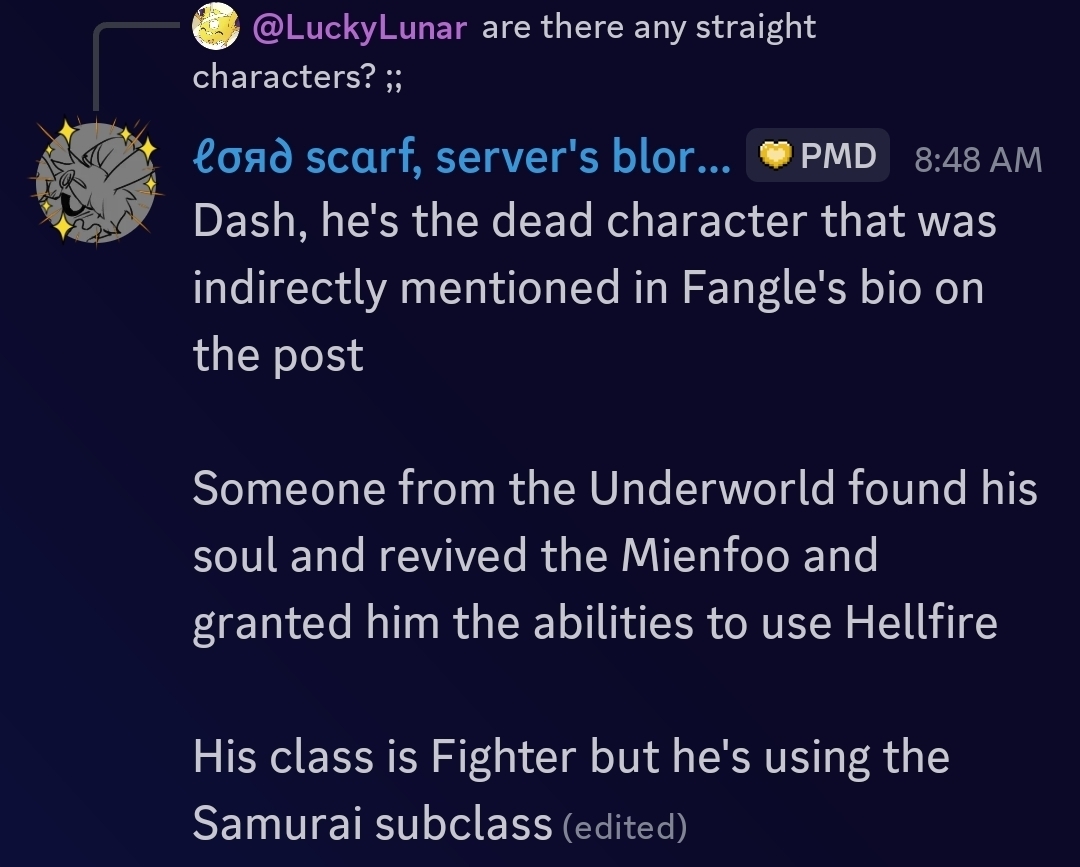Open the @LuckyLunar mention
Viewport: 1080px width, 867px height.
click(361, 28)
